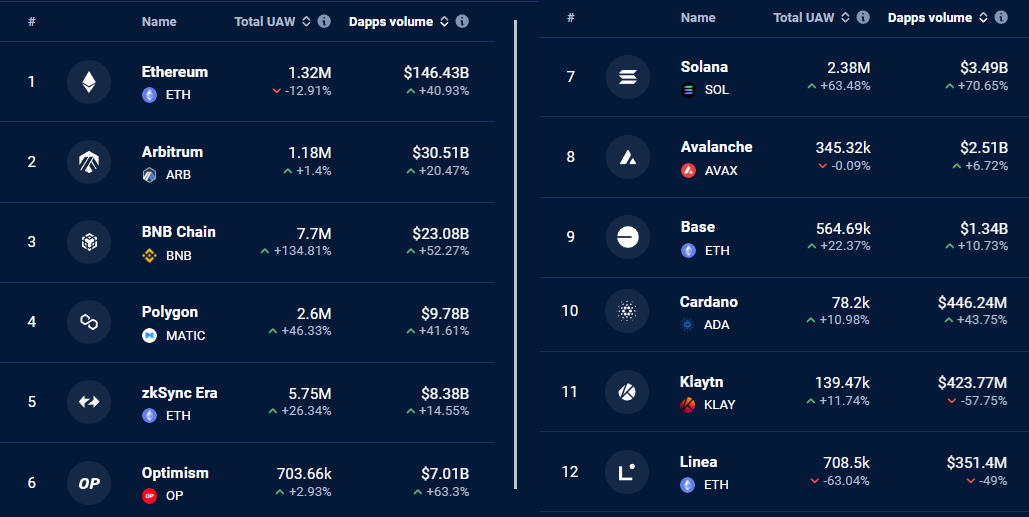Click the Avalanche chain logo icon
The width and height of the screenshot is (1029, 517).
coord(628,157)
